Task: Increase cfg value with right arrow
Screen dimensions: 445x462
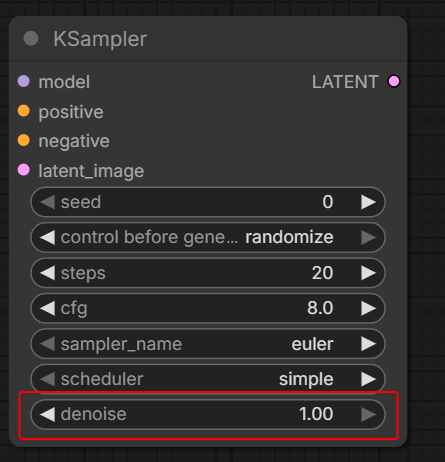Action: tap(368, 308)
